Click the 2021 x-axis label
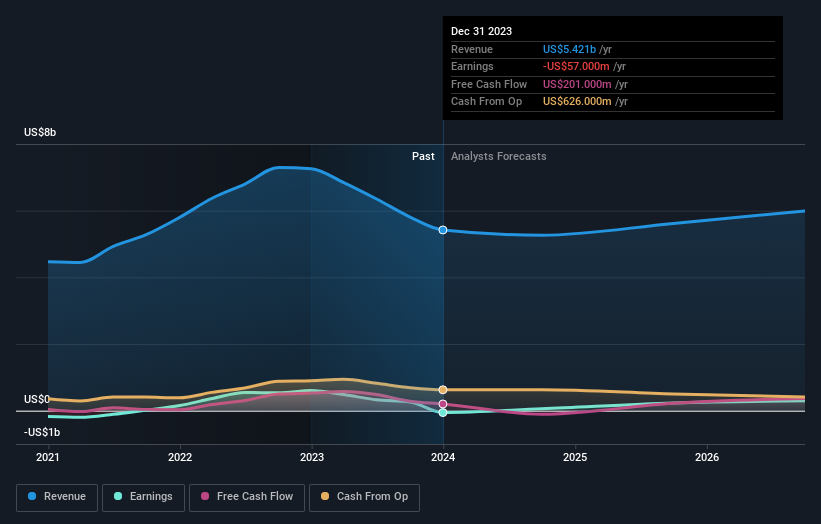The image size is (821, 524). (48, 457)
